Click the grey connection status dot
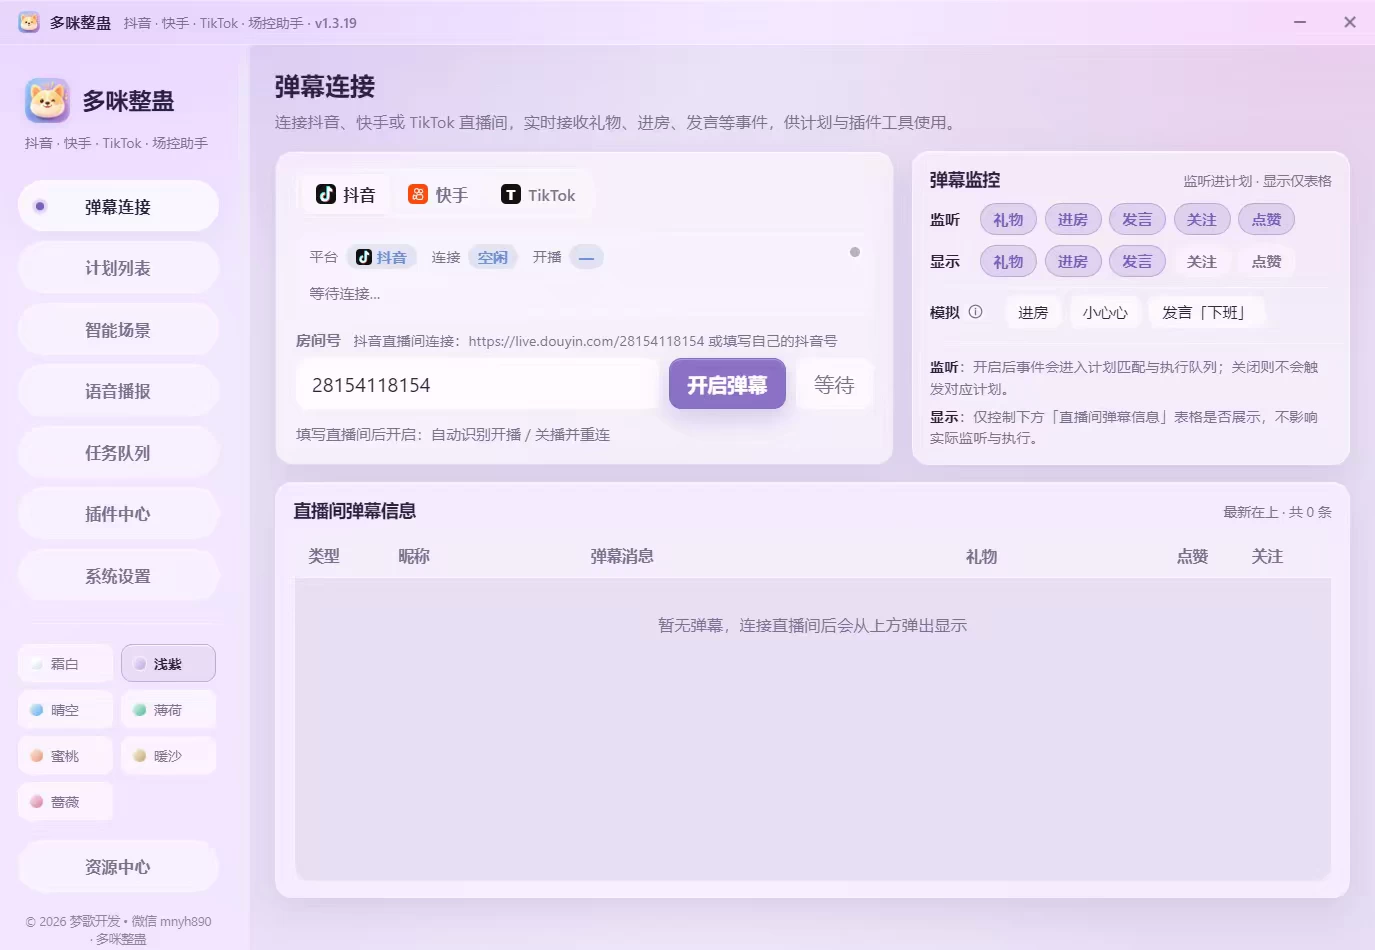1375x950 pixels. pos(855,252)
